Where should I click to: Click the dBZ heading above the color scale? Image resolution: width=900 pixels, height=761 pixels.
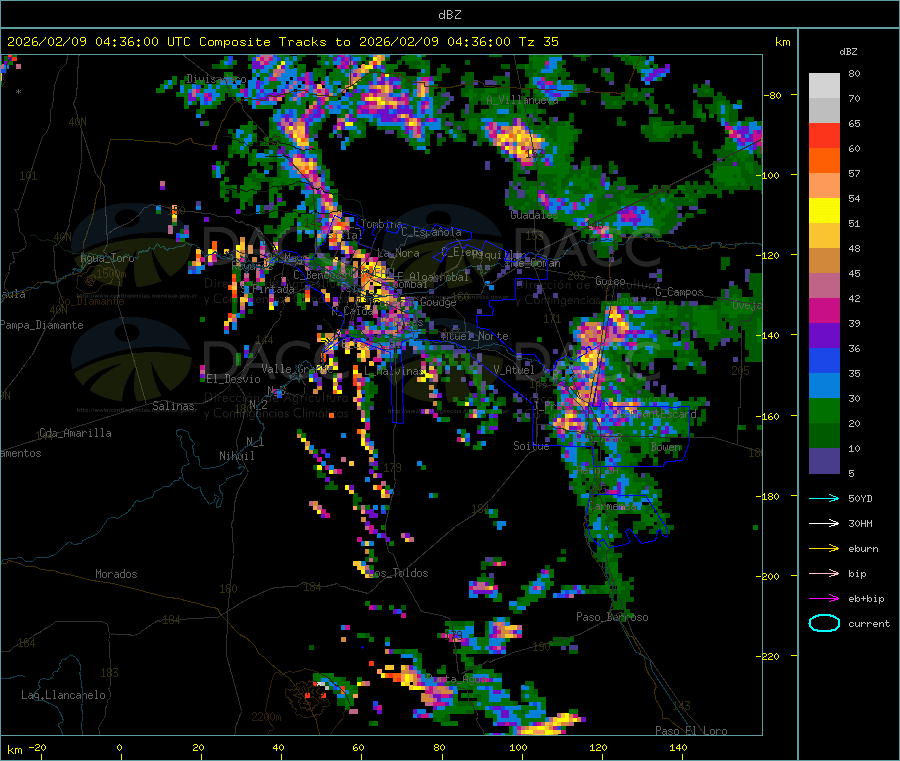tap(848, 52)
